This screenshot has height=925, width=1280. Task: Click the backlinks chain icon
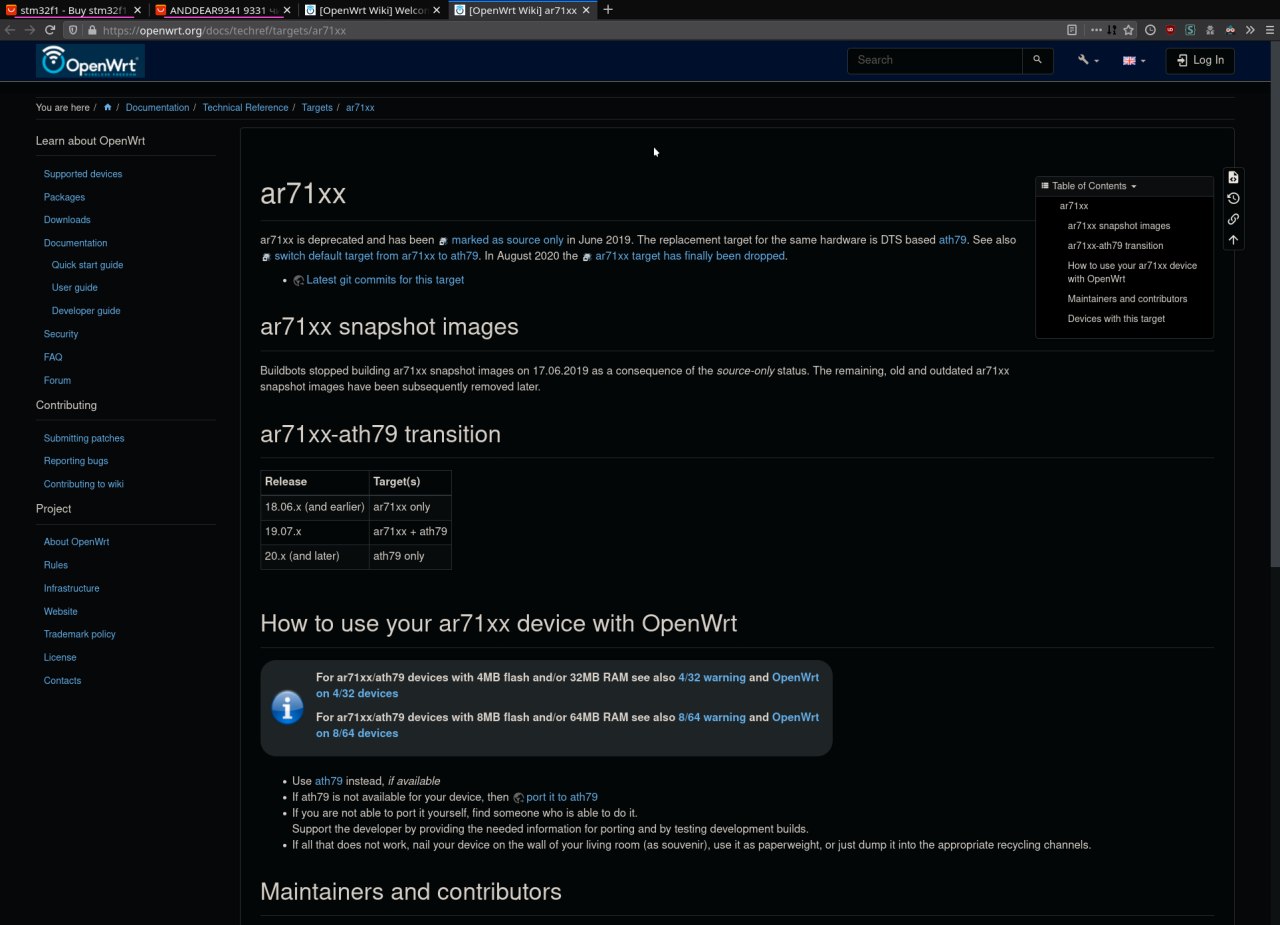point(1233,219)
